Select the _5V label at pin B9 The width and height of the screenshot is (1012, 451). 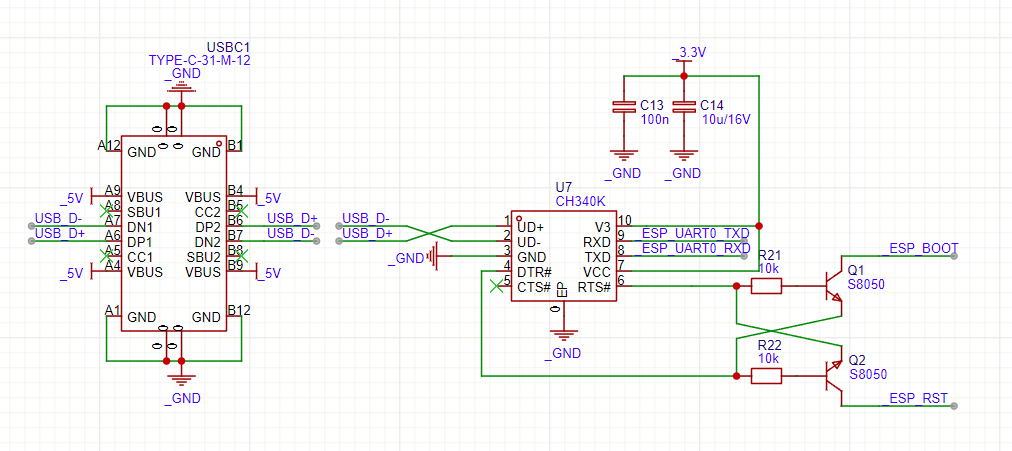point(269,274)
